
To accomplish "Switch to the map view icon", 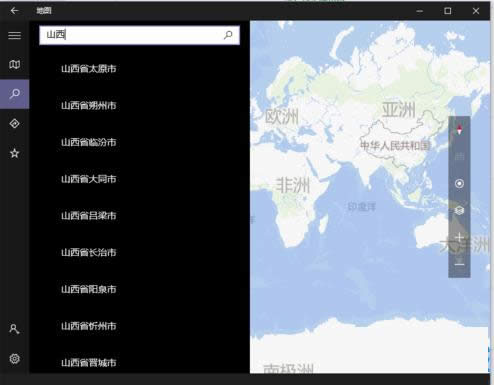I will 15,64.
